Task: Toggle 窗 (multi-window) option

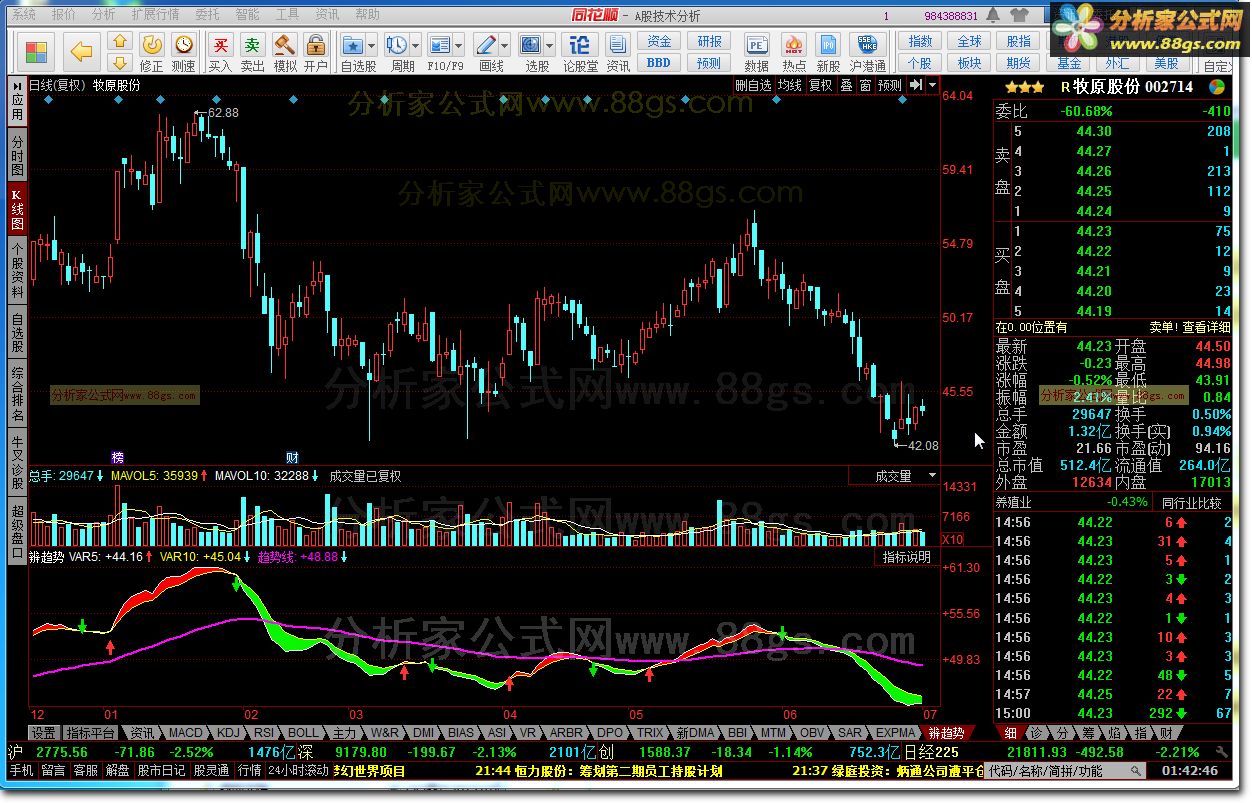Action: coord(865,86)
